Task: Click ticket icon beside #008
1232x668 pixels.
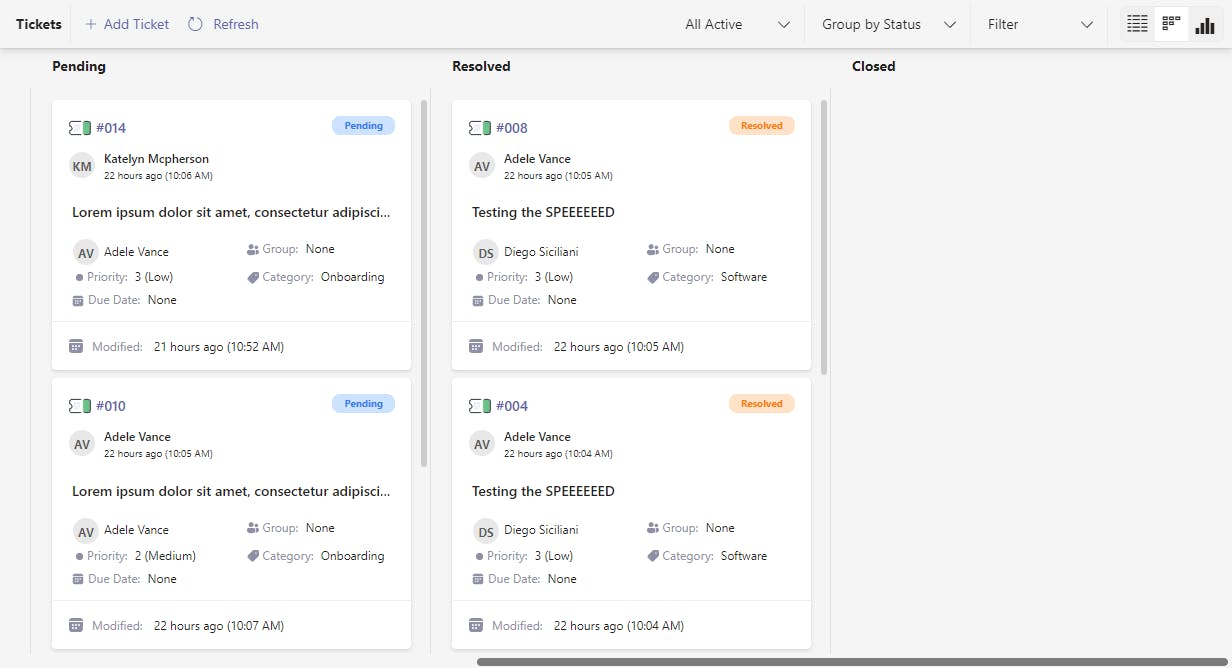Action: point(480,128)
